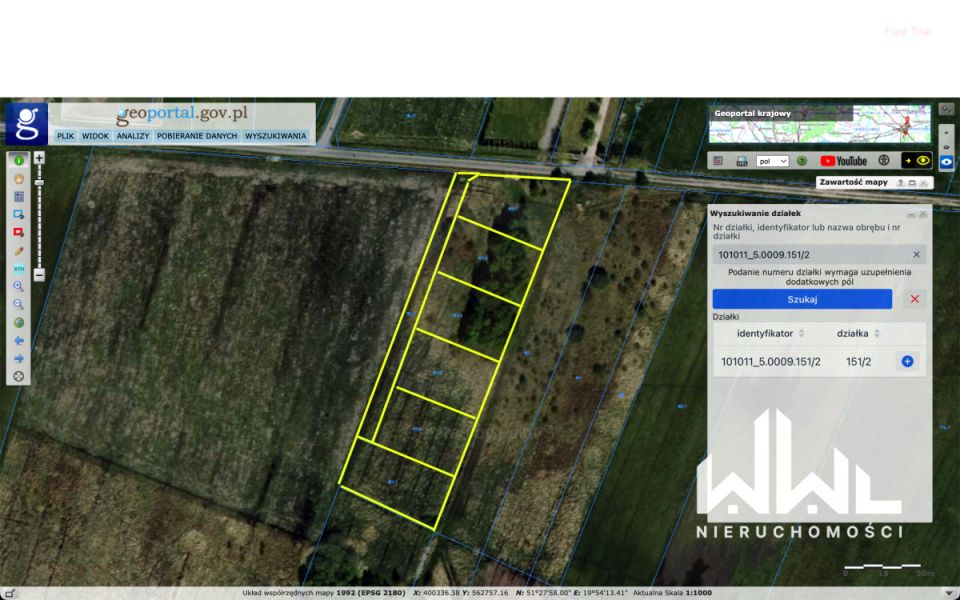Viewport: 960px width, 600px height.
Task: Open the language dropdown set to pol
Action: tap(772, 160)
